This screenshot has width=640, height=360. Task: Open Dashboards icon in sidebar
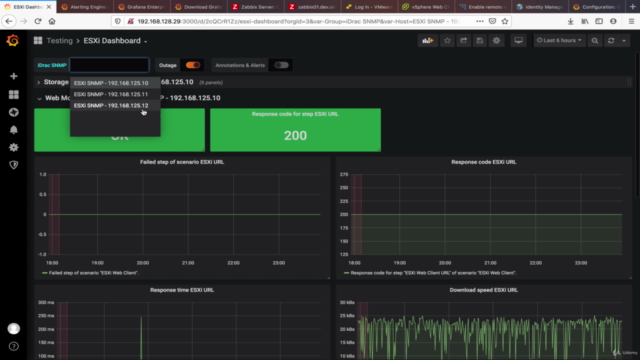pyautogui.click(x=13, y=95)
